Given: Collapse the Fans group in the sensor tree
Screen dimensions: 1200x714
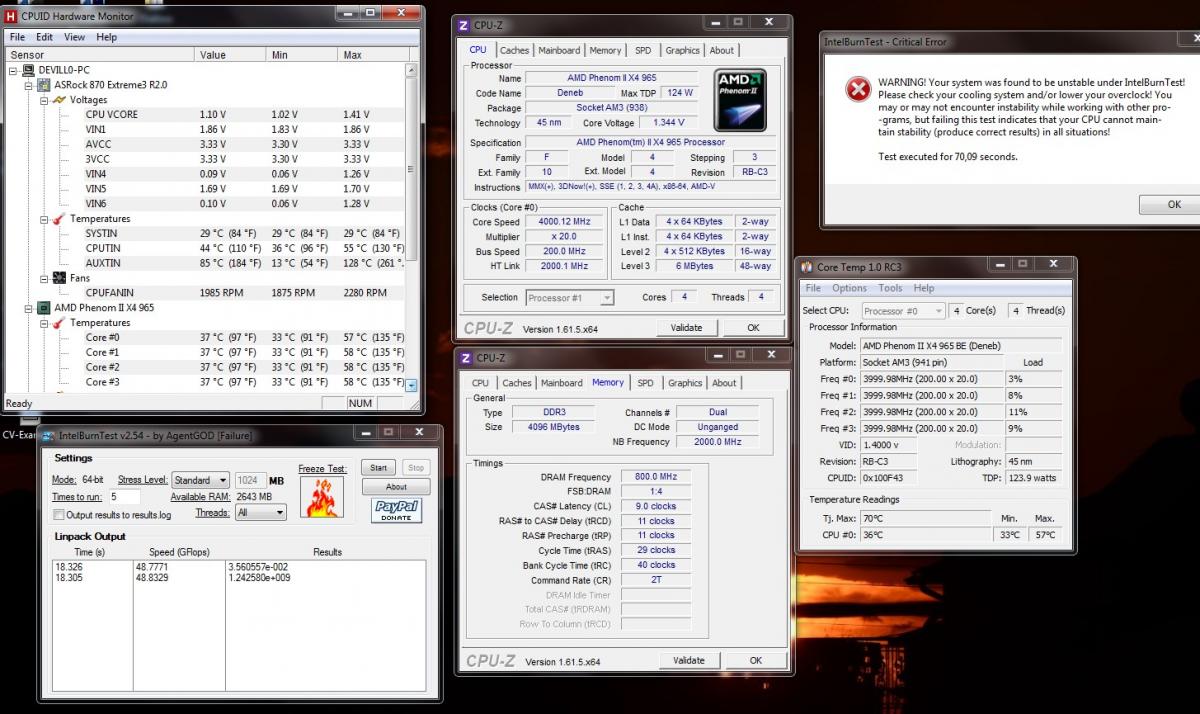Looking at the screenshot, I should click(x=44, y=278).
